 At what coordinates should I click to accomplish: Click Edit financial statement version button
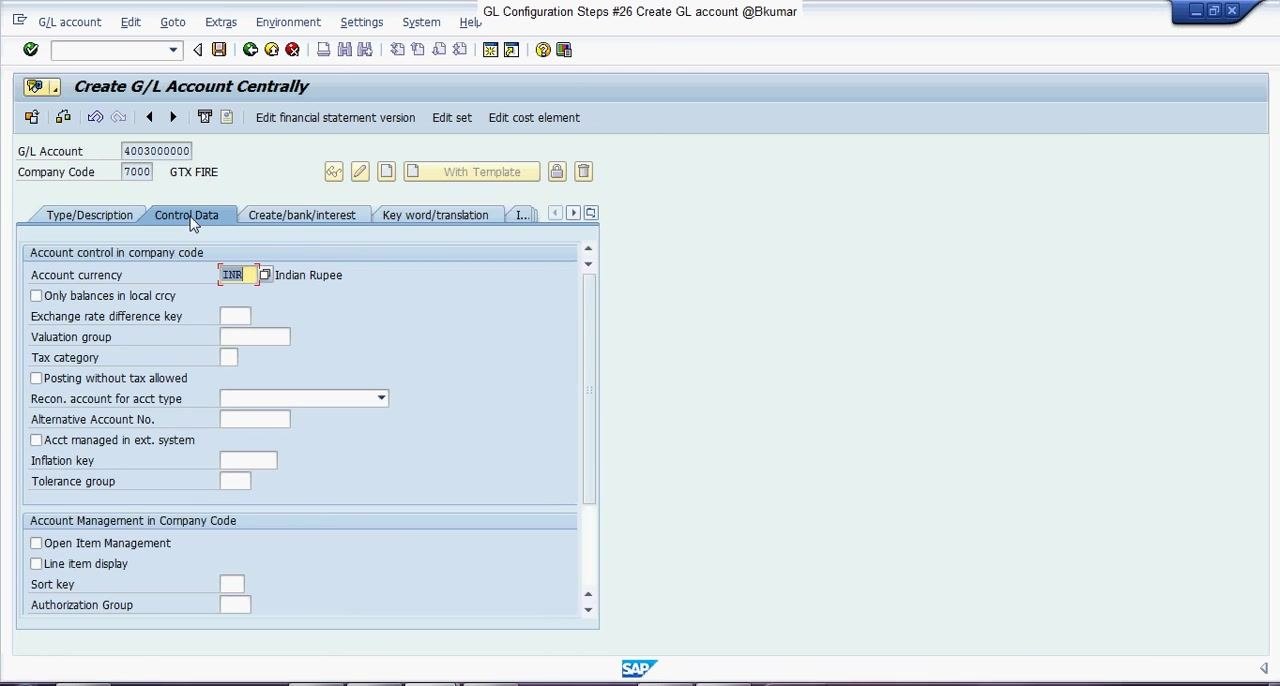click(335, 118)
